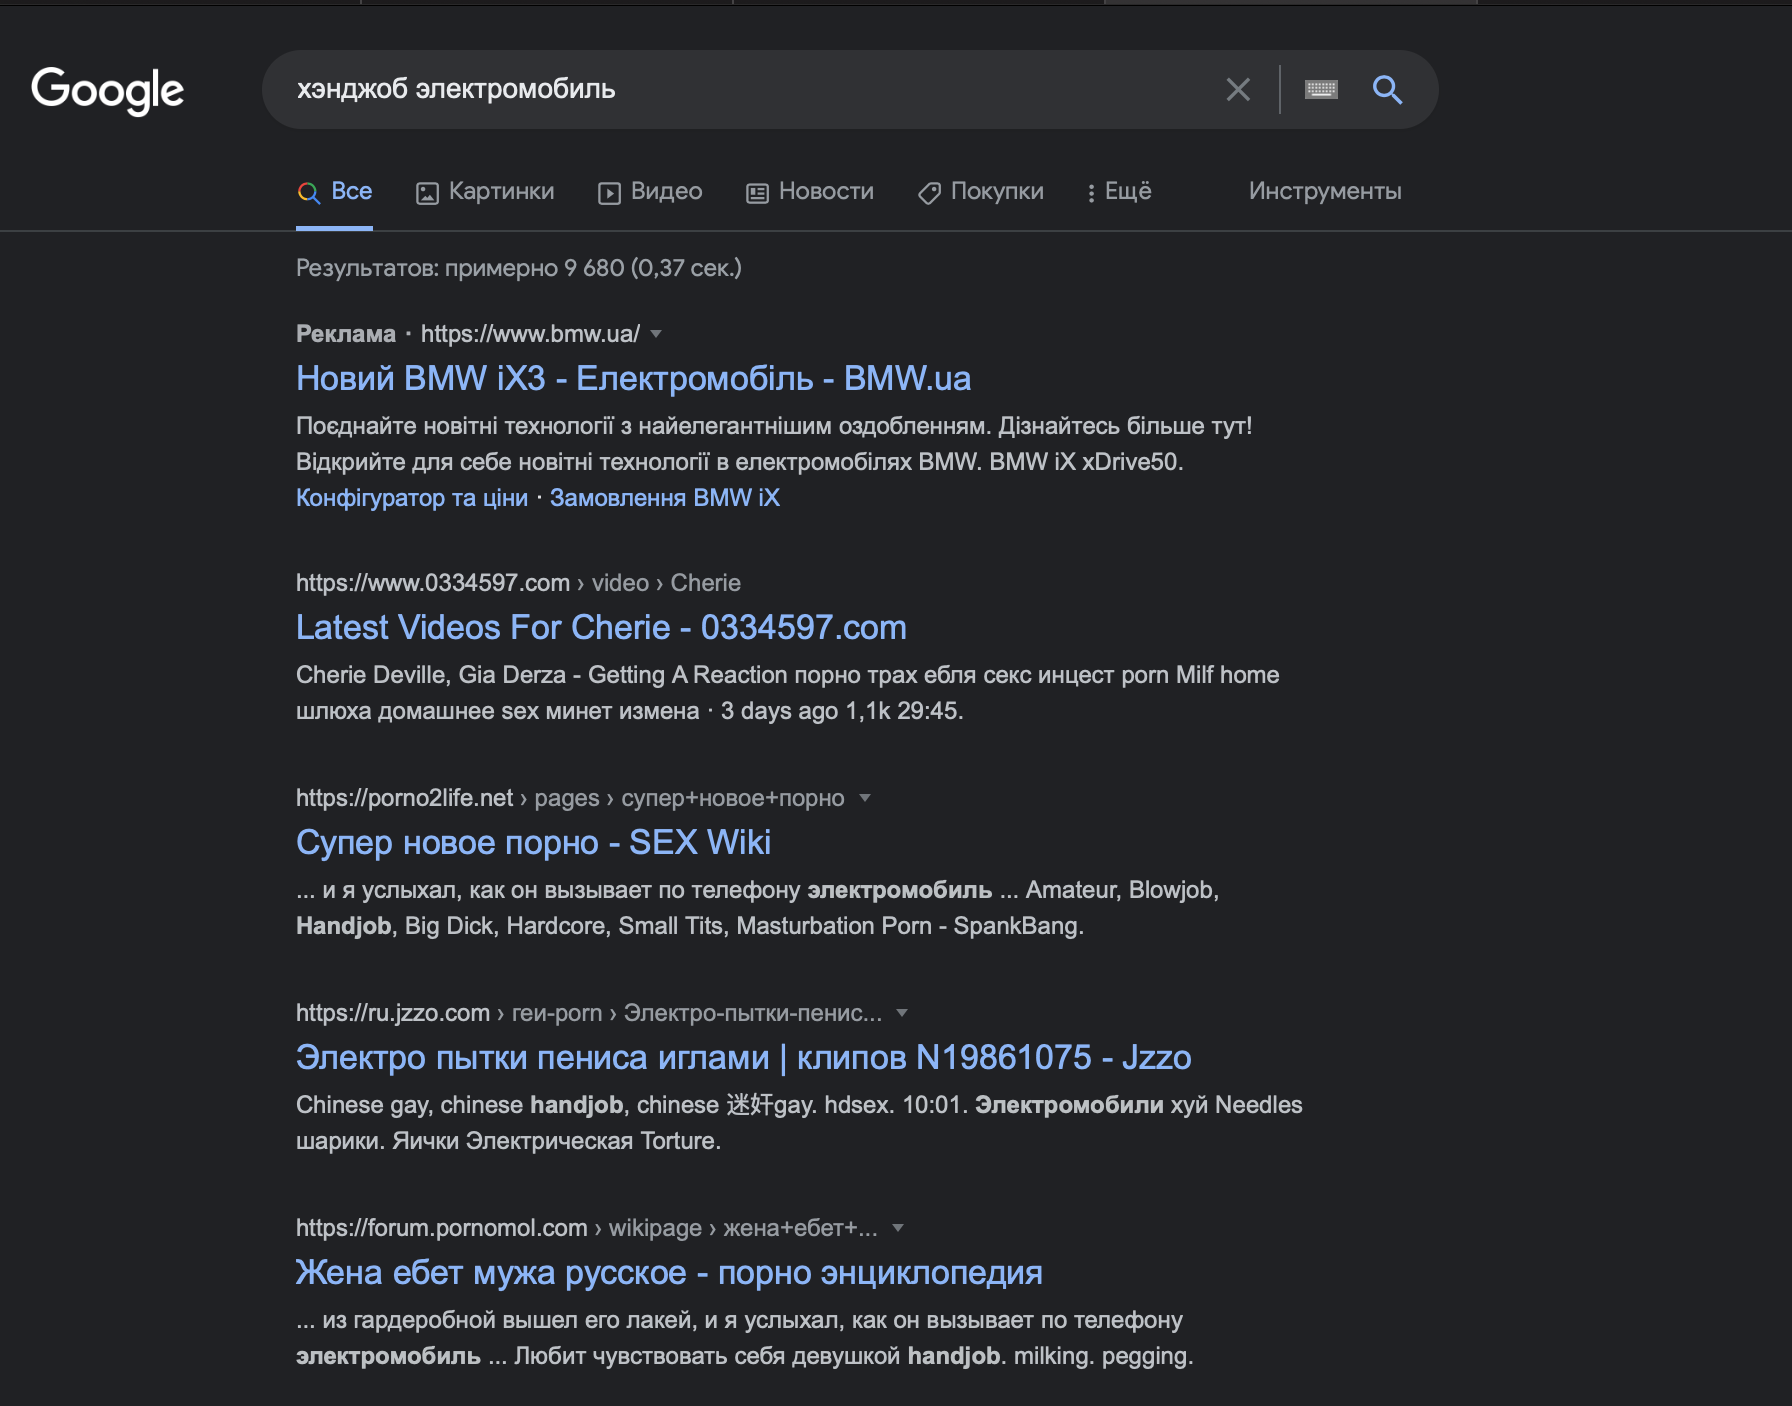Open the Новий BMW iX3 ad link
This screenshot has height=1406, width=1792.
633,379
